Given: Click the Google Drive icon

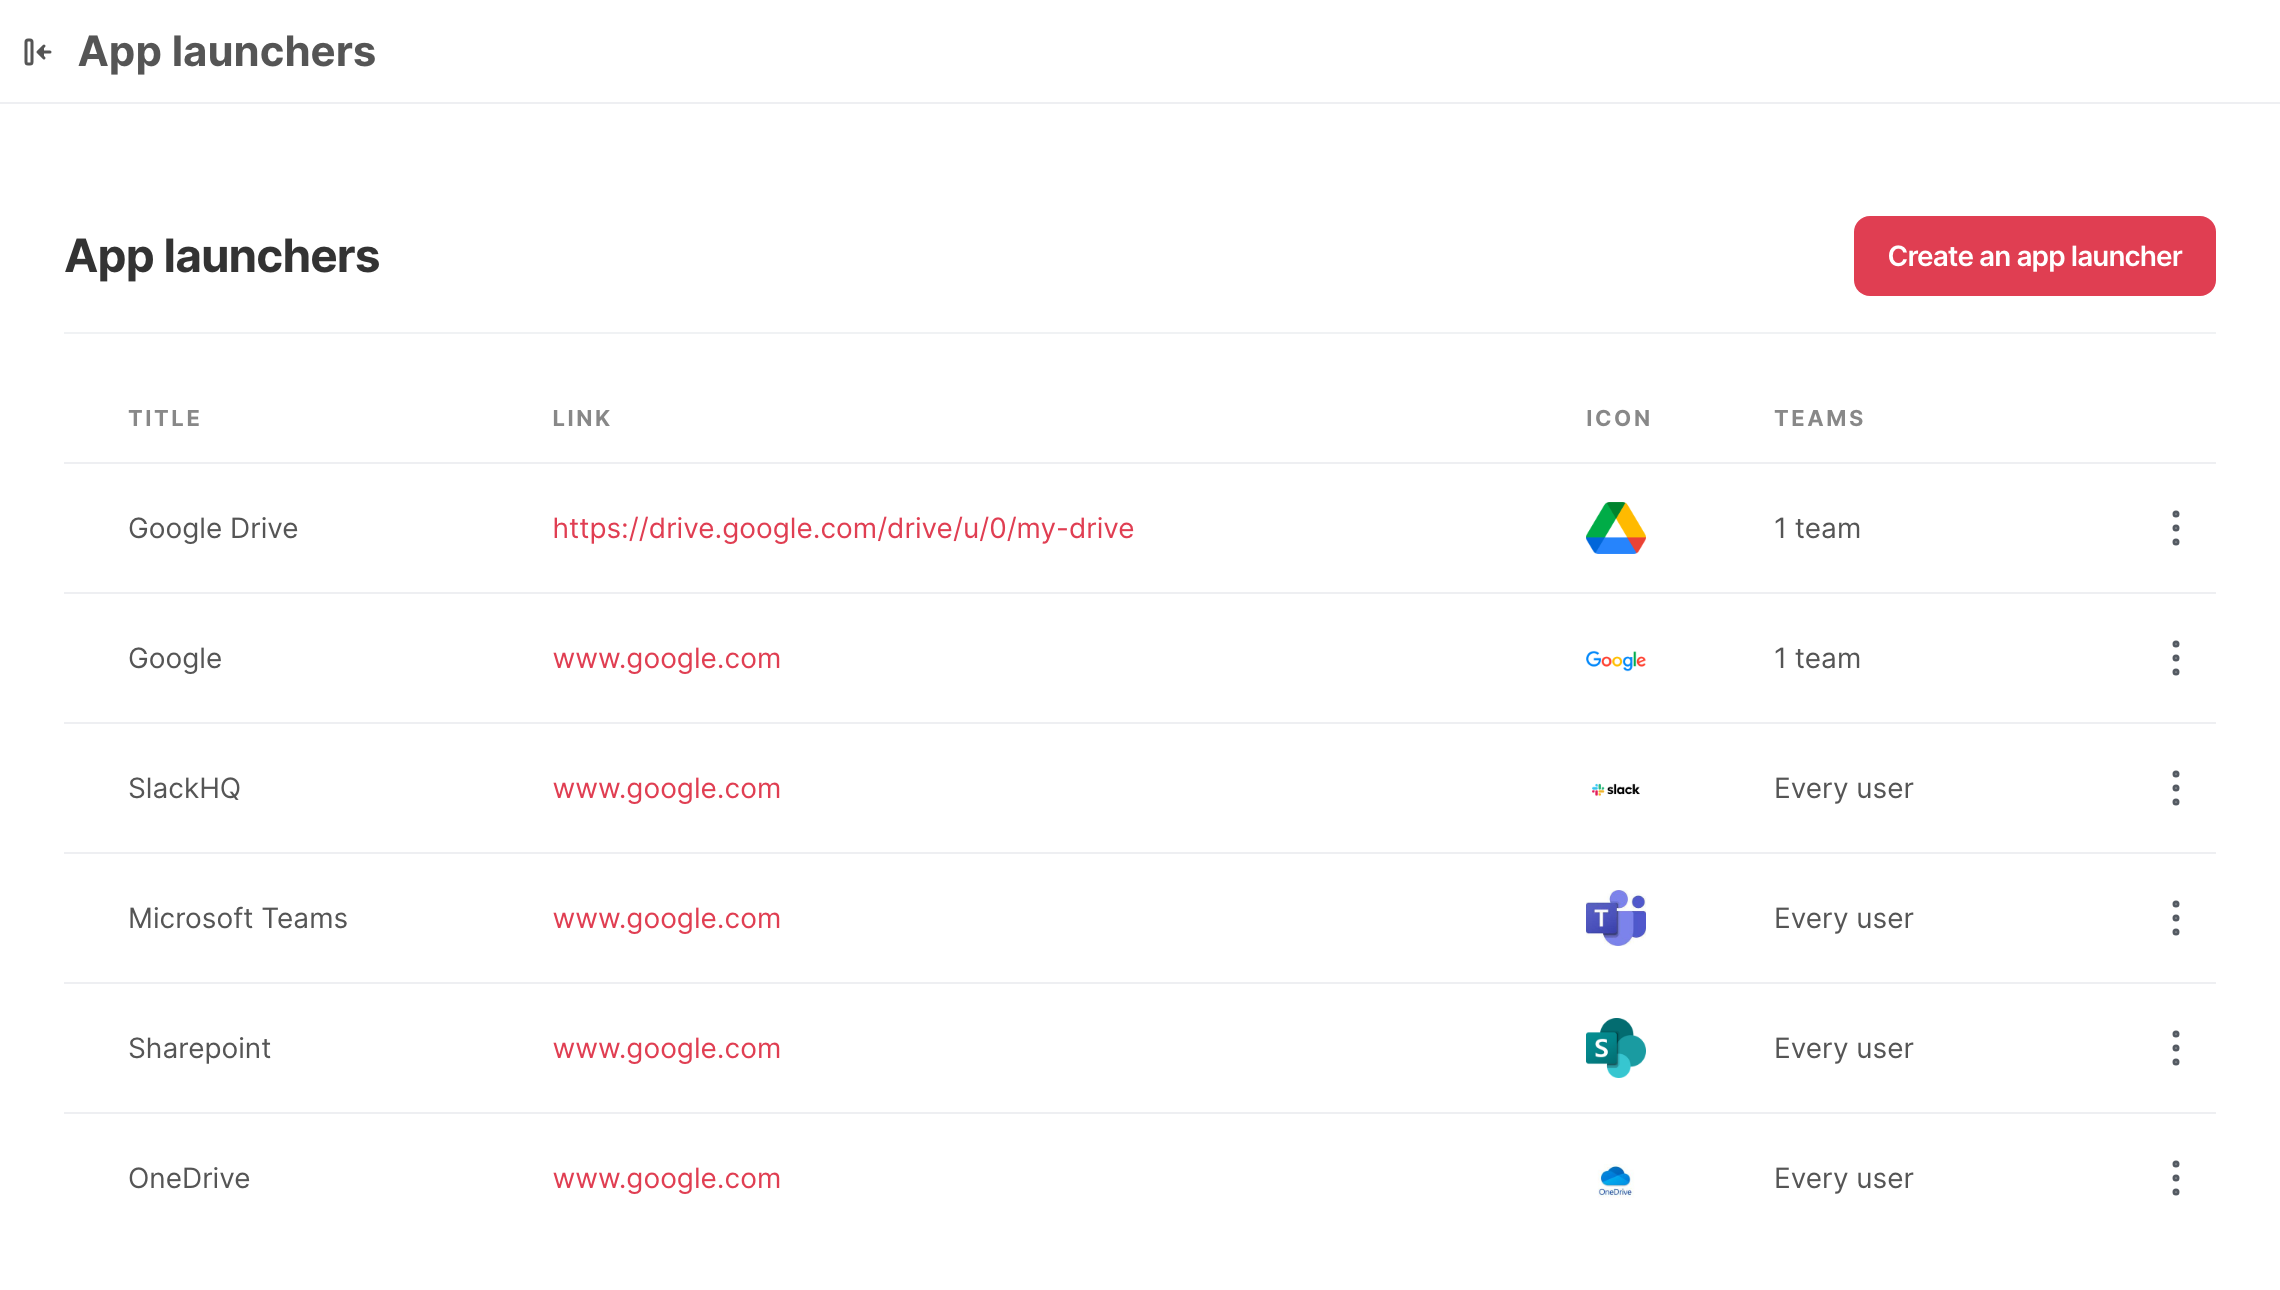Looking at the screenshot, I should pyautogui.click(x=1615, y=528).
